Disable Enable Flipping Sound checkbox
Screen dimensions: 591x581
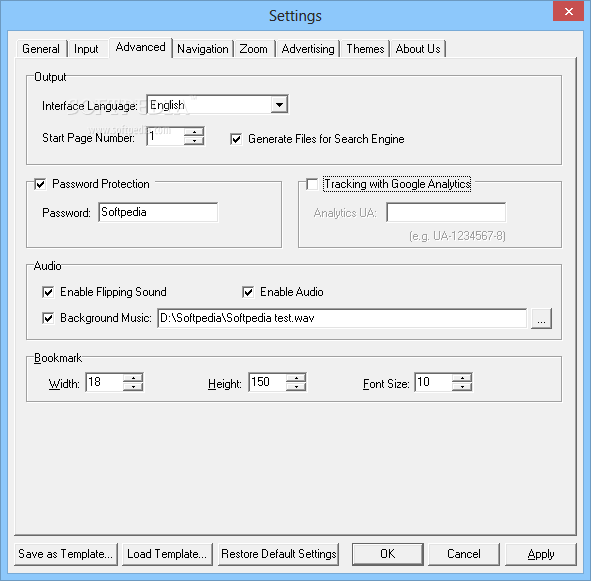[x=48, y=292]
